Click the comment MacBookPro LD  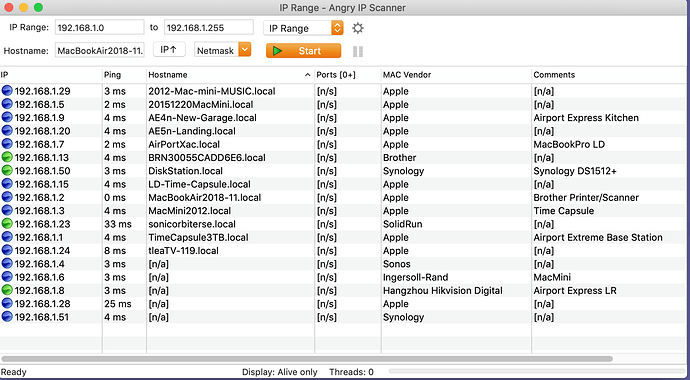(x=569, y=144)
